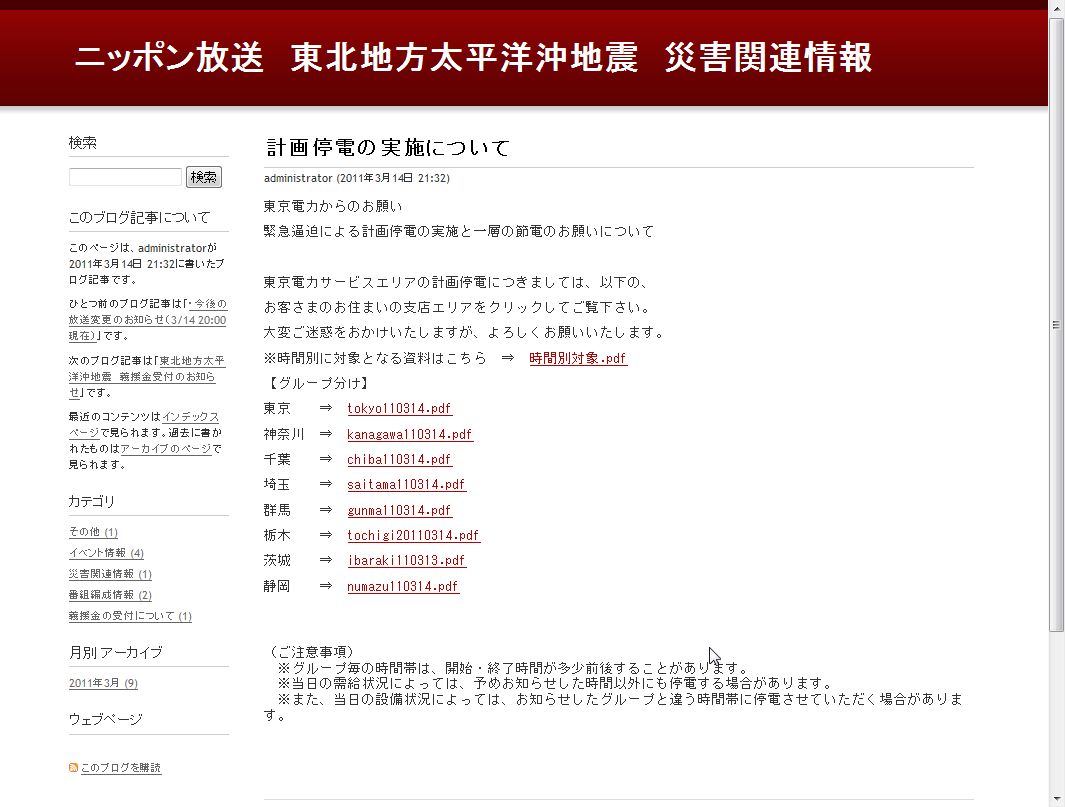The width and height of the screenshot is (1065, 807).
Task: Open ibaraki110313.pdf link
Action: pyautogui.click(x=406, y=560)
